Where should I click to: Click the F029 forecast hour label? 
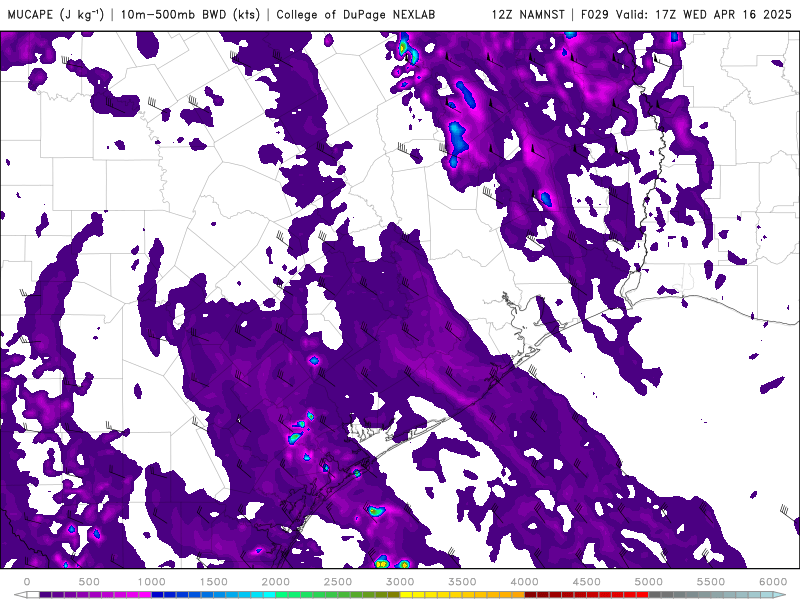click(x=595, y=14)
